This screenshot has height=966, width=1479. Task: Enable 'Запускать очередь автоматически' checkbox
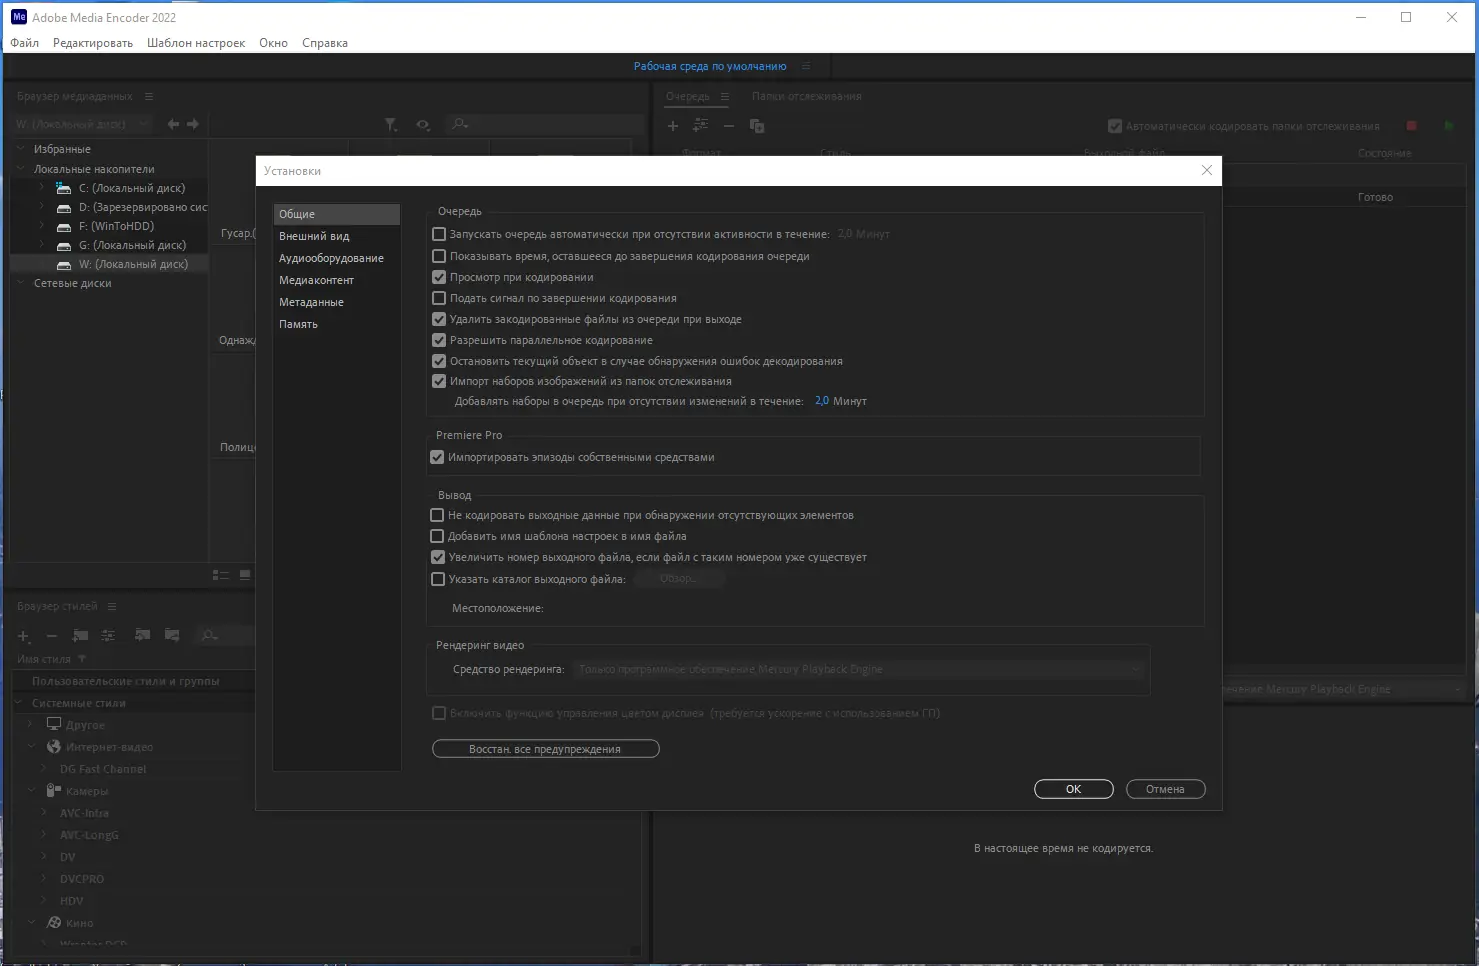(439, 234)
